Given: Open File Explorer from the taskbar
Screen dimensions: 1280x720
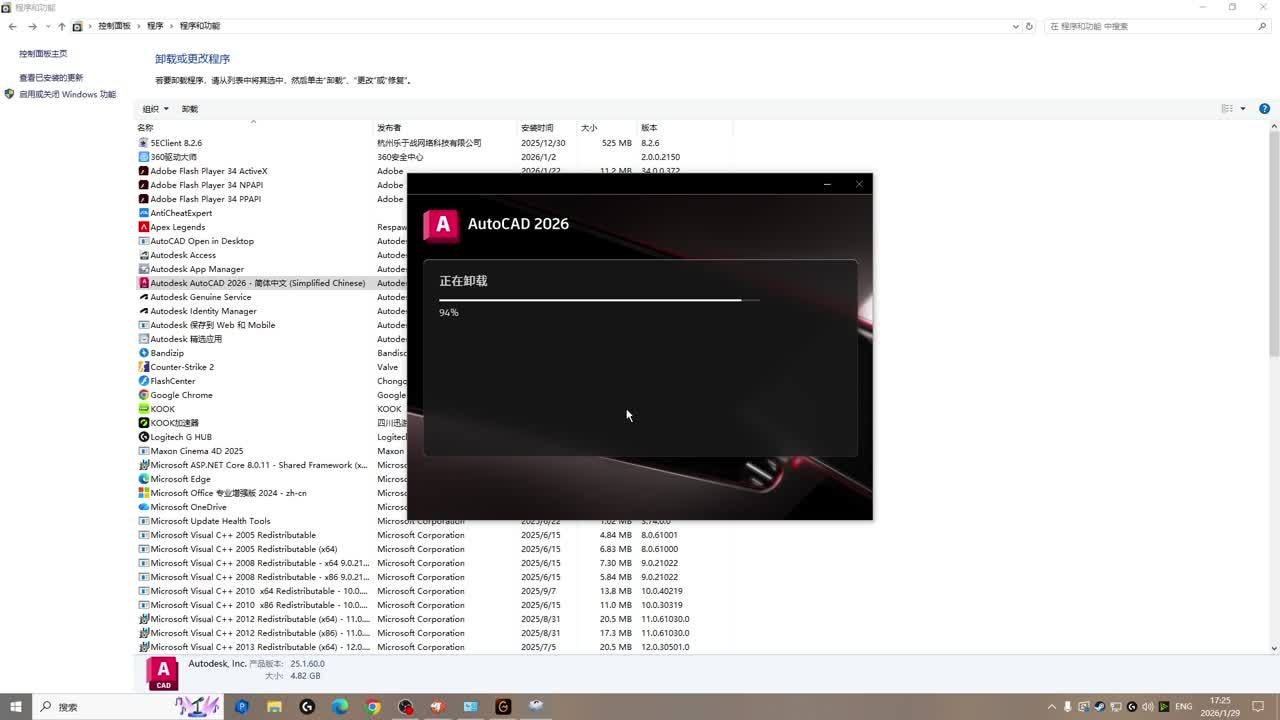Looking at the screenshot, I should [x=274, y=707].
